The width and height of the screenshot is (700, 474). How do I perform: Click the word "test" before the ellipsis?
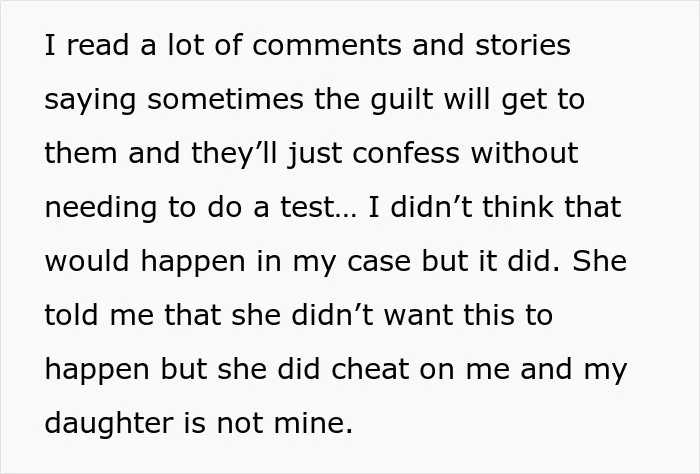coord(308,208)
